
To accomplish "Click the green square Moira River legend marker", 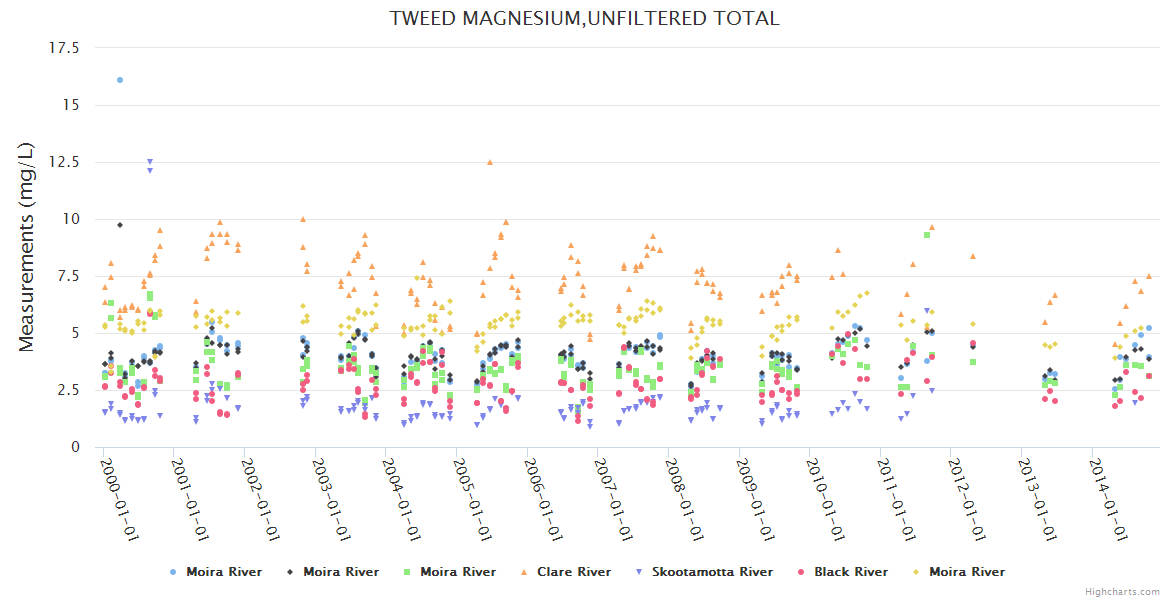I will point(407,572).
